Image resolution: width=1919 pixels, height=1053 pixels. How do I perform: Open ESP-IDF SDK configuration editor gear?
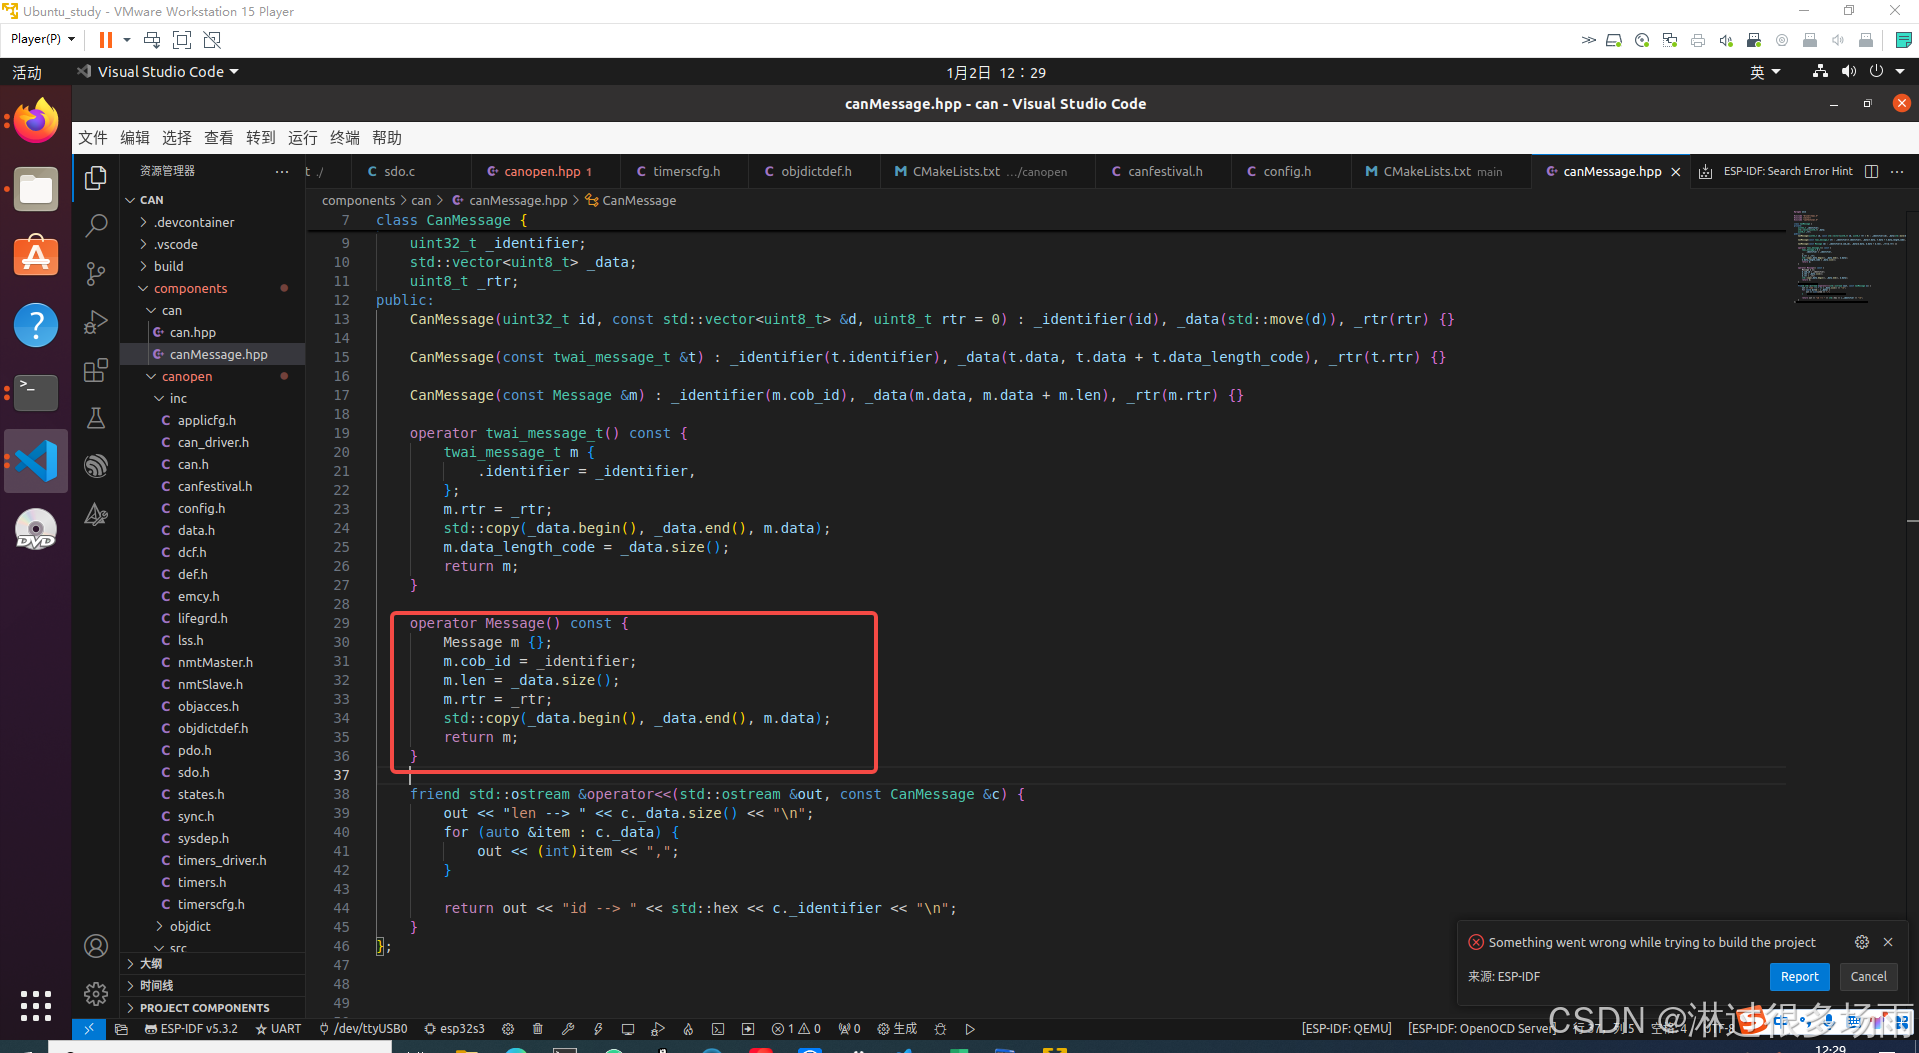coord(508,1029)
